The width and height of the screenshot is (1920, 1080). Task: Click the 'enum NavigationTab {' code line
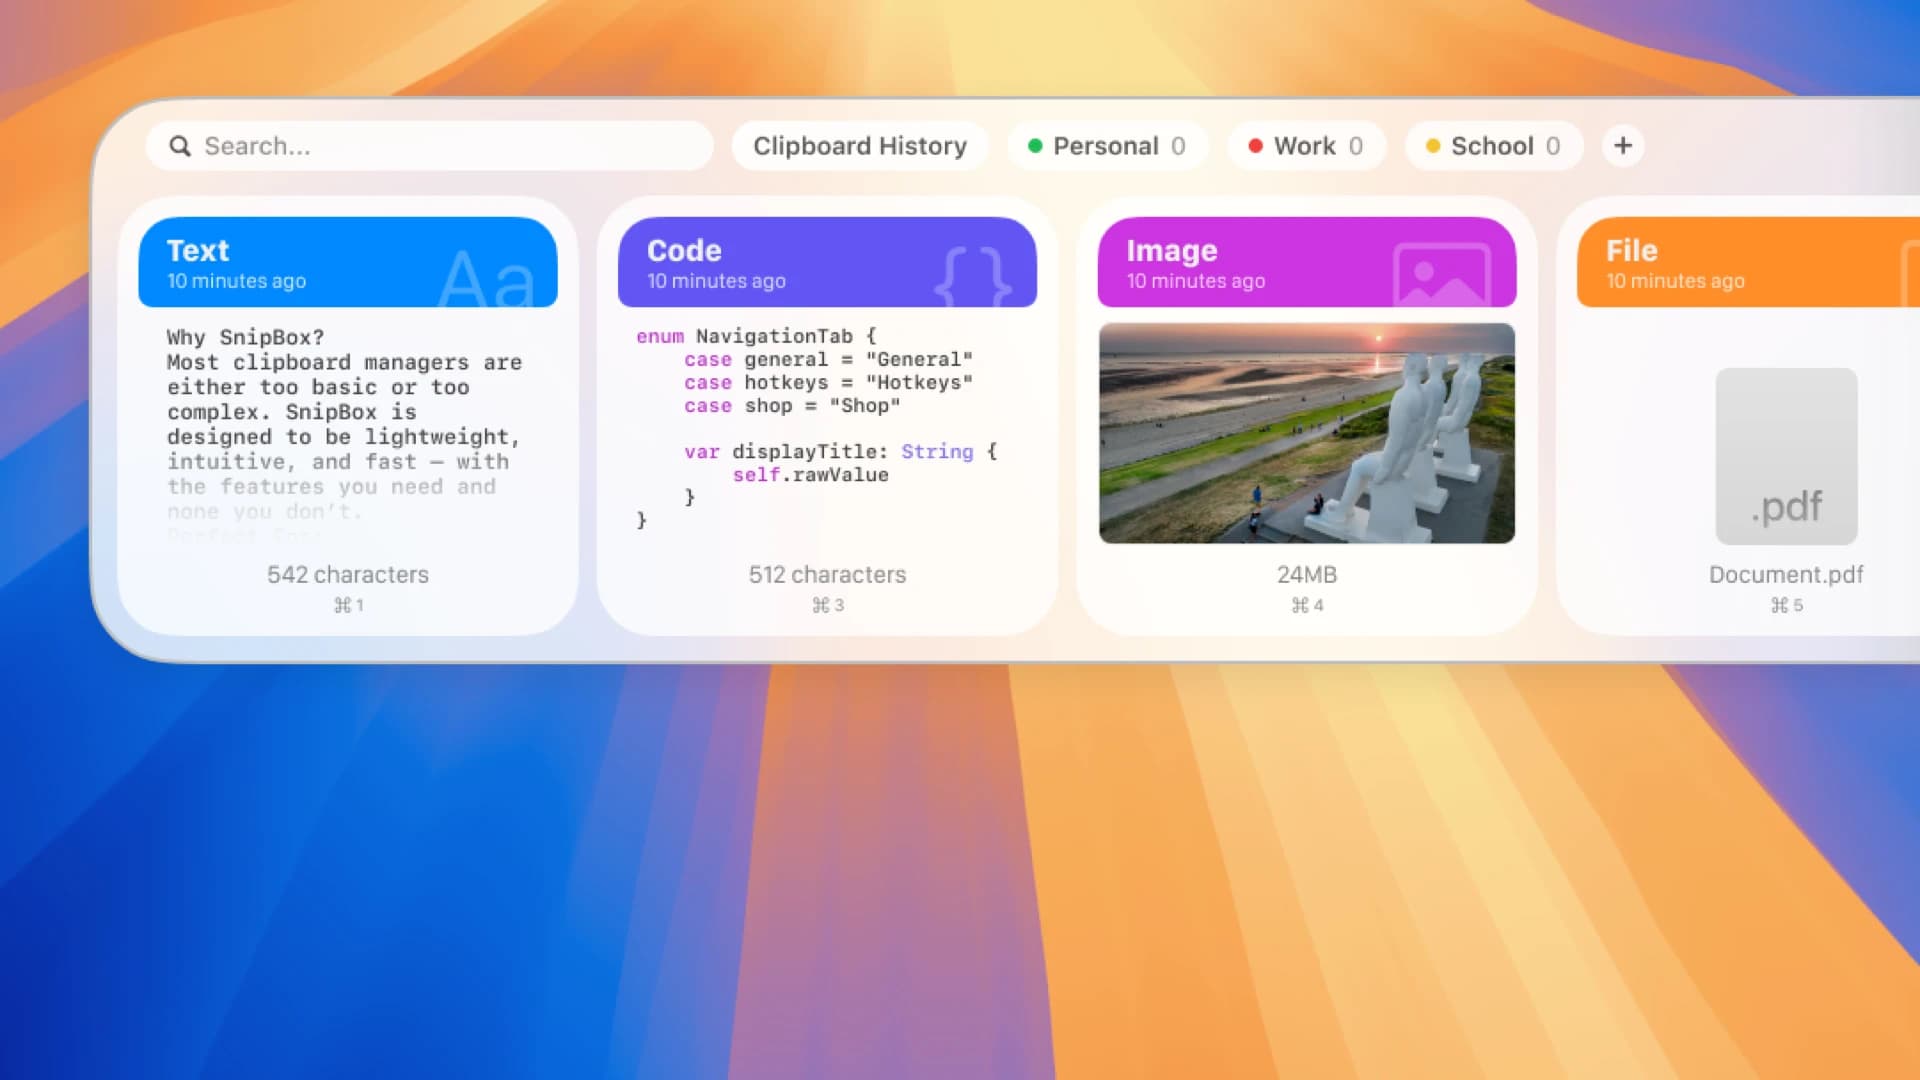pos(756,336)
